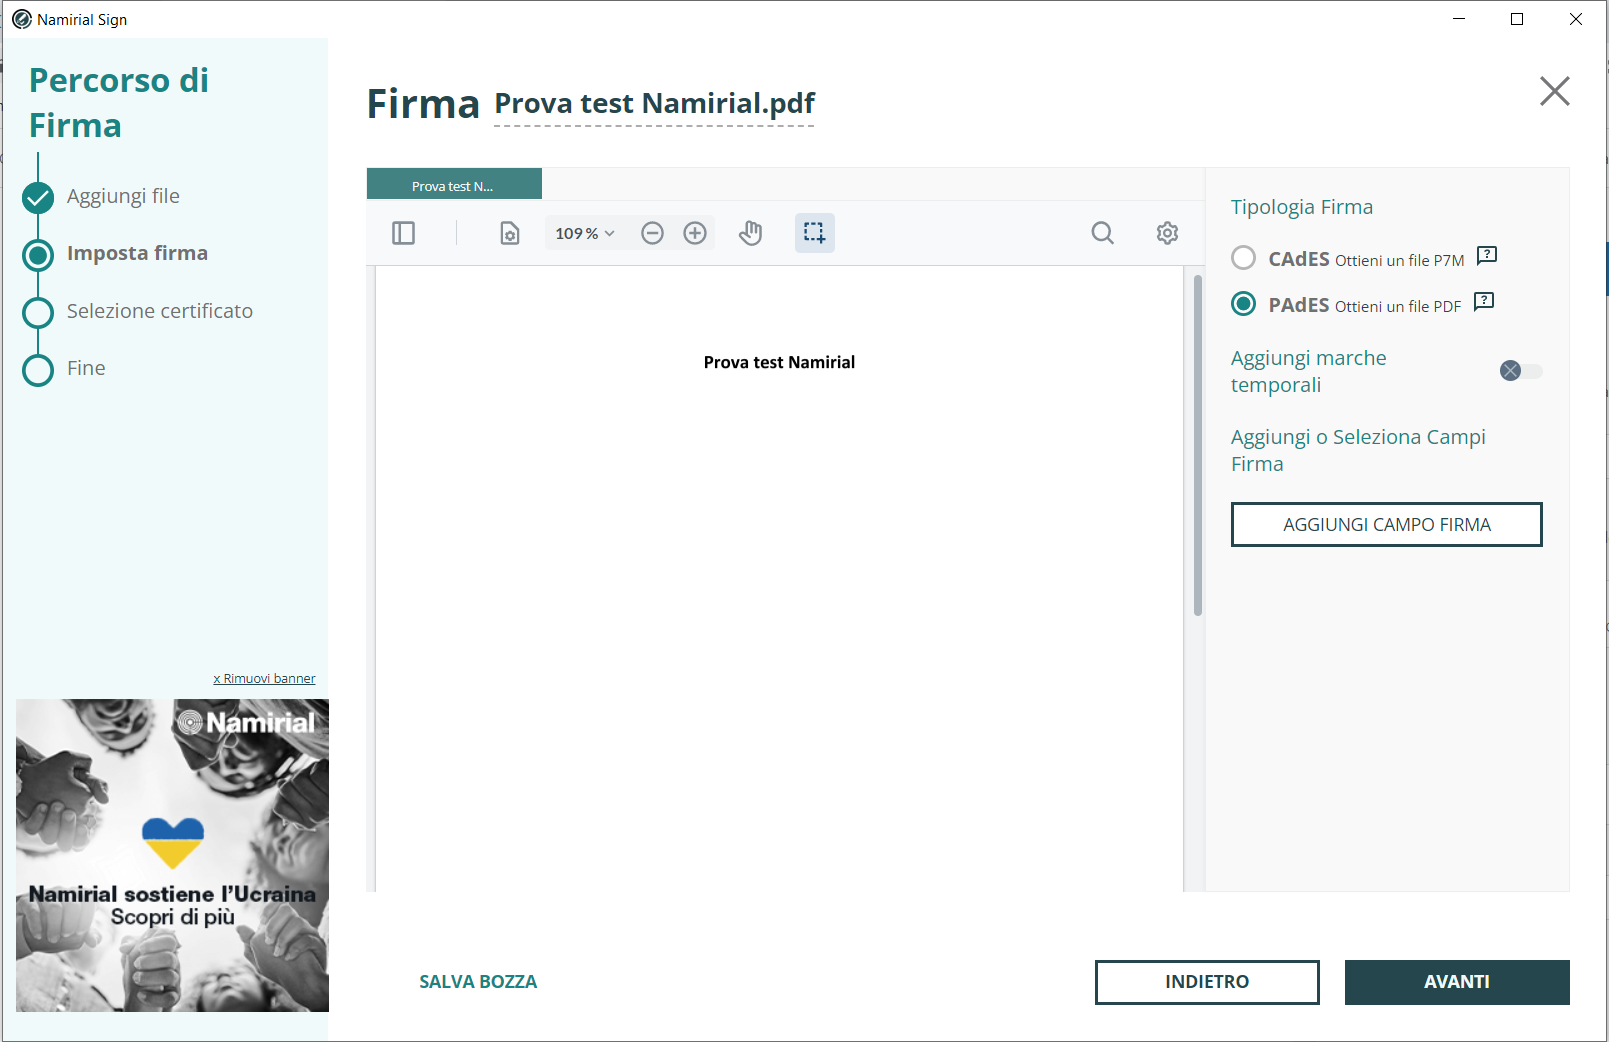This screenshot has width=1609, height=1042.
Task: Select the Prova test N... document tab
Action: click(454, 185)
